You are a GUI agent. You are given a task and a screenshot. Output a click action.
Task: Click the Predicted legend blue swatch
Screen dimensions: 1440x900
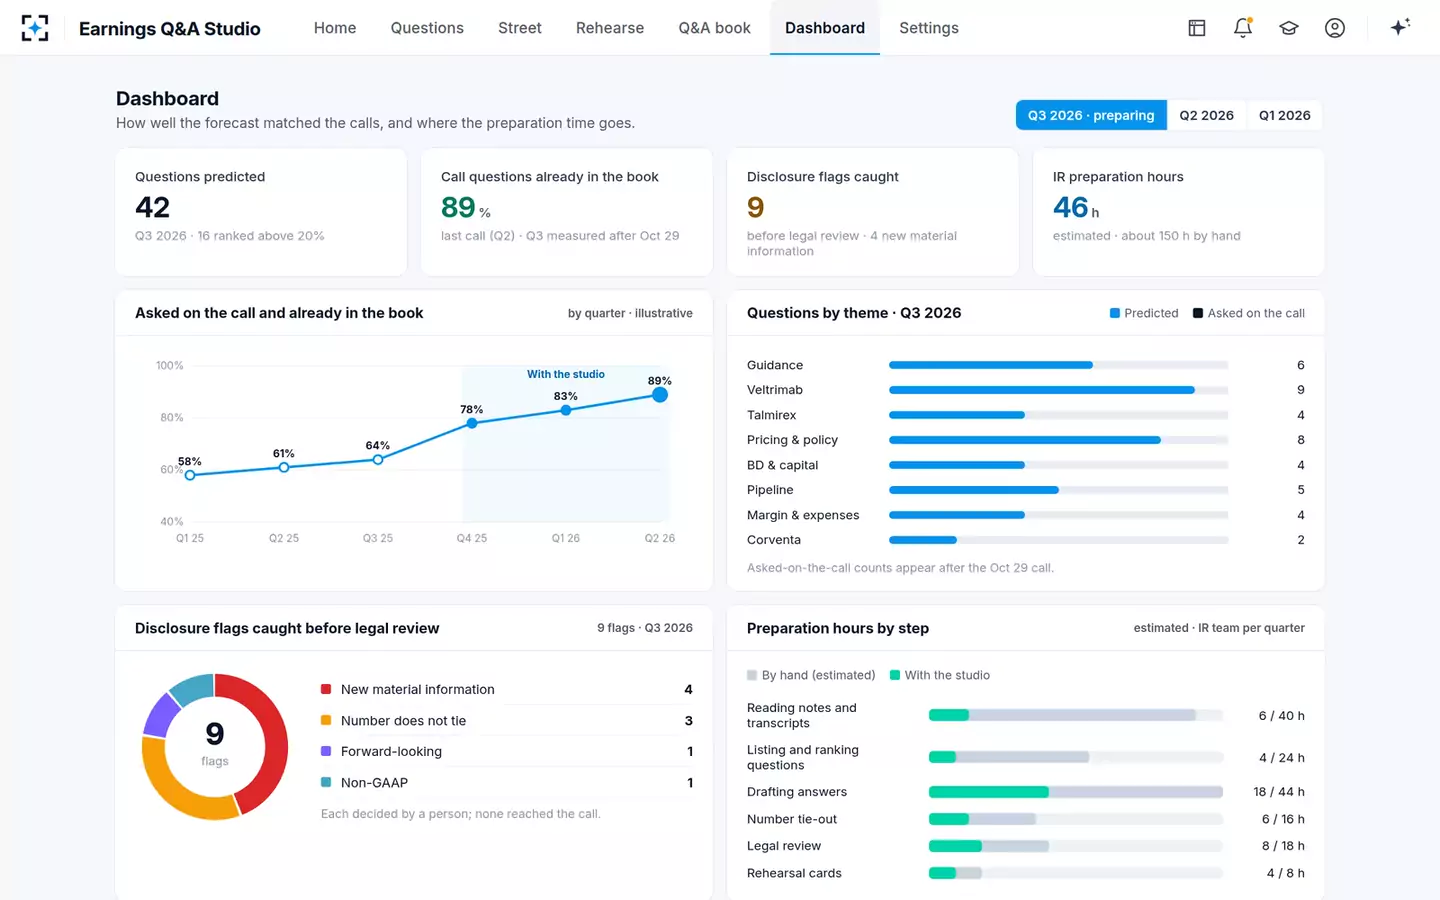pos(1115,313)
